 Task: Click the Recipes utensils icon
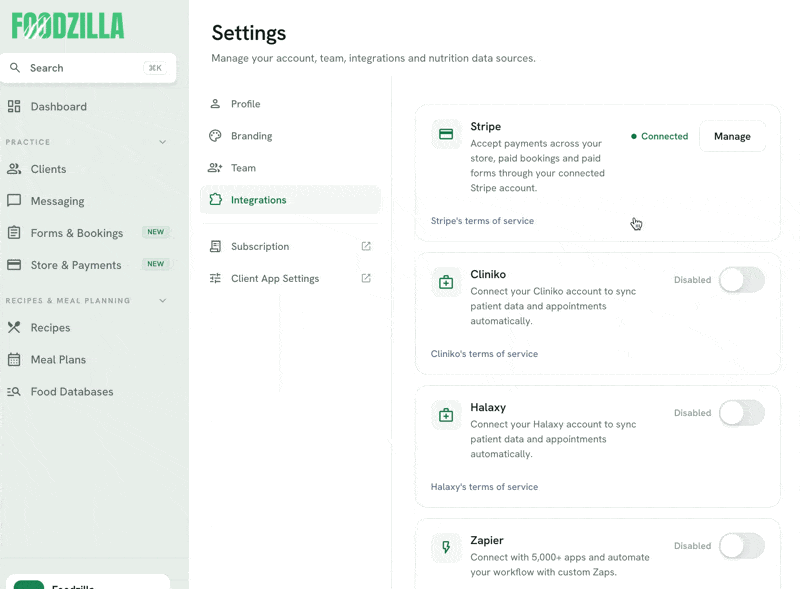click(x=14, y=327)
